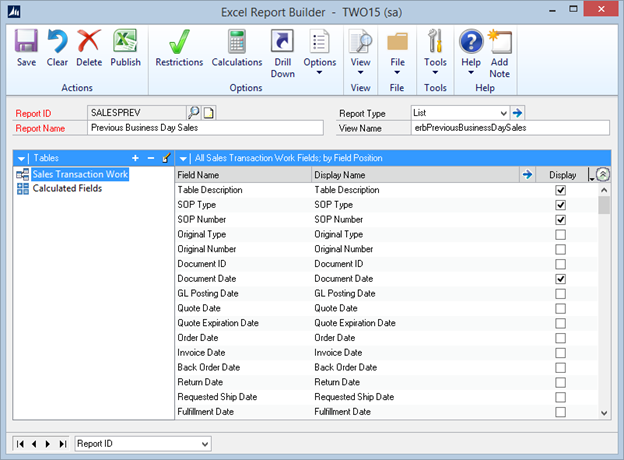Expand Options dropdown arrow in ribbon

(319, 72)
